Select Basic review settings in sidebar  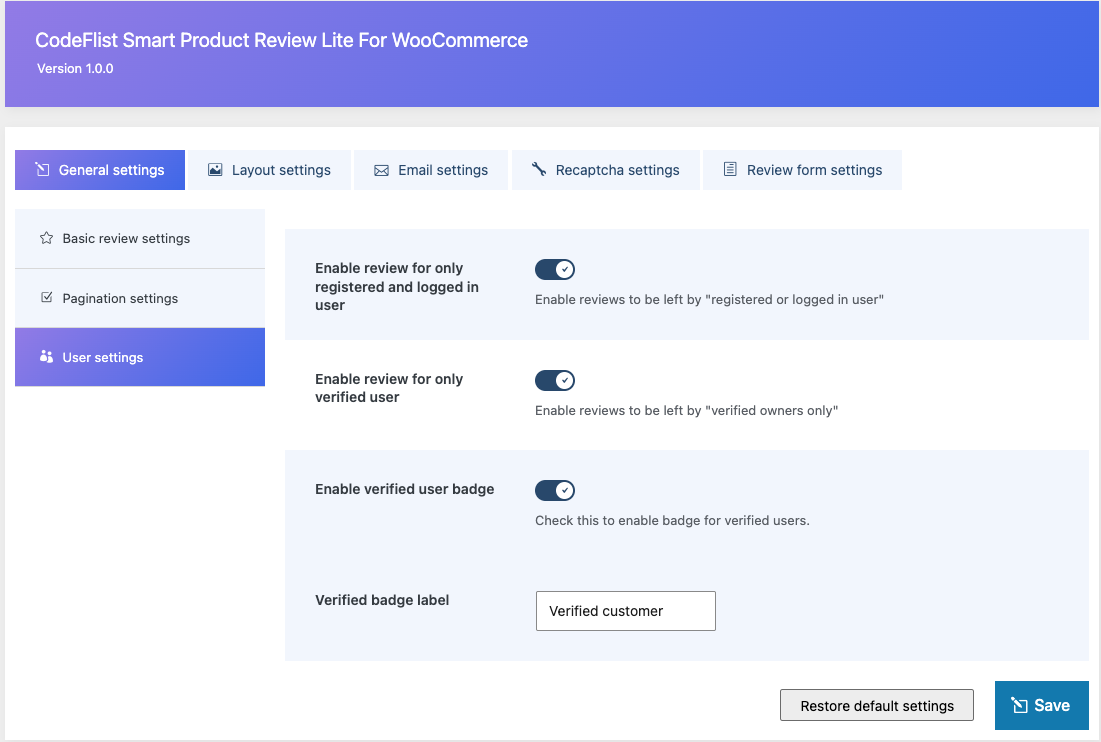pos(140,239)
